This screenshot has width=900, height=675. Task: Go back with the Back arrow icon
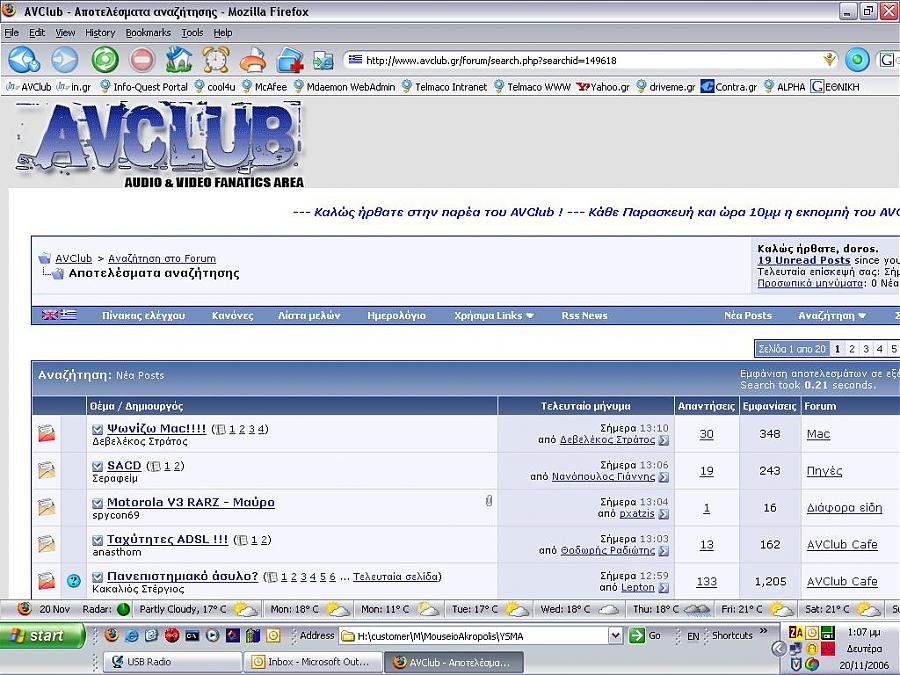pyautogui.click(x=24, y=59)
